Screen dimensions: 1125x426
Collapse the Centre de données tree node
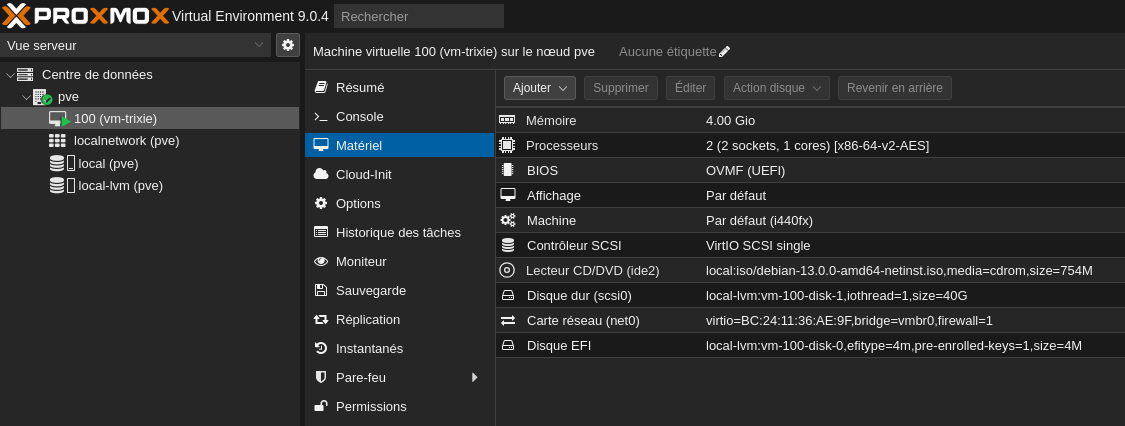pyautogui.click(x=9, y=75)
